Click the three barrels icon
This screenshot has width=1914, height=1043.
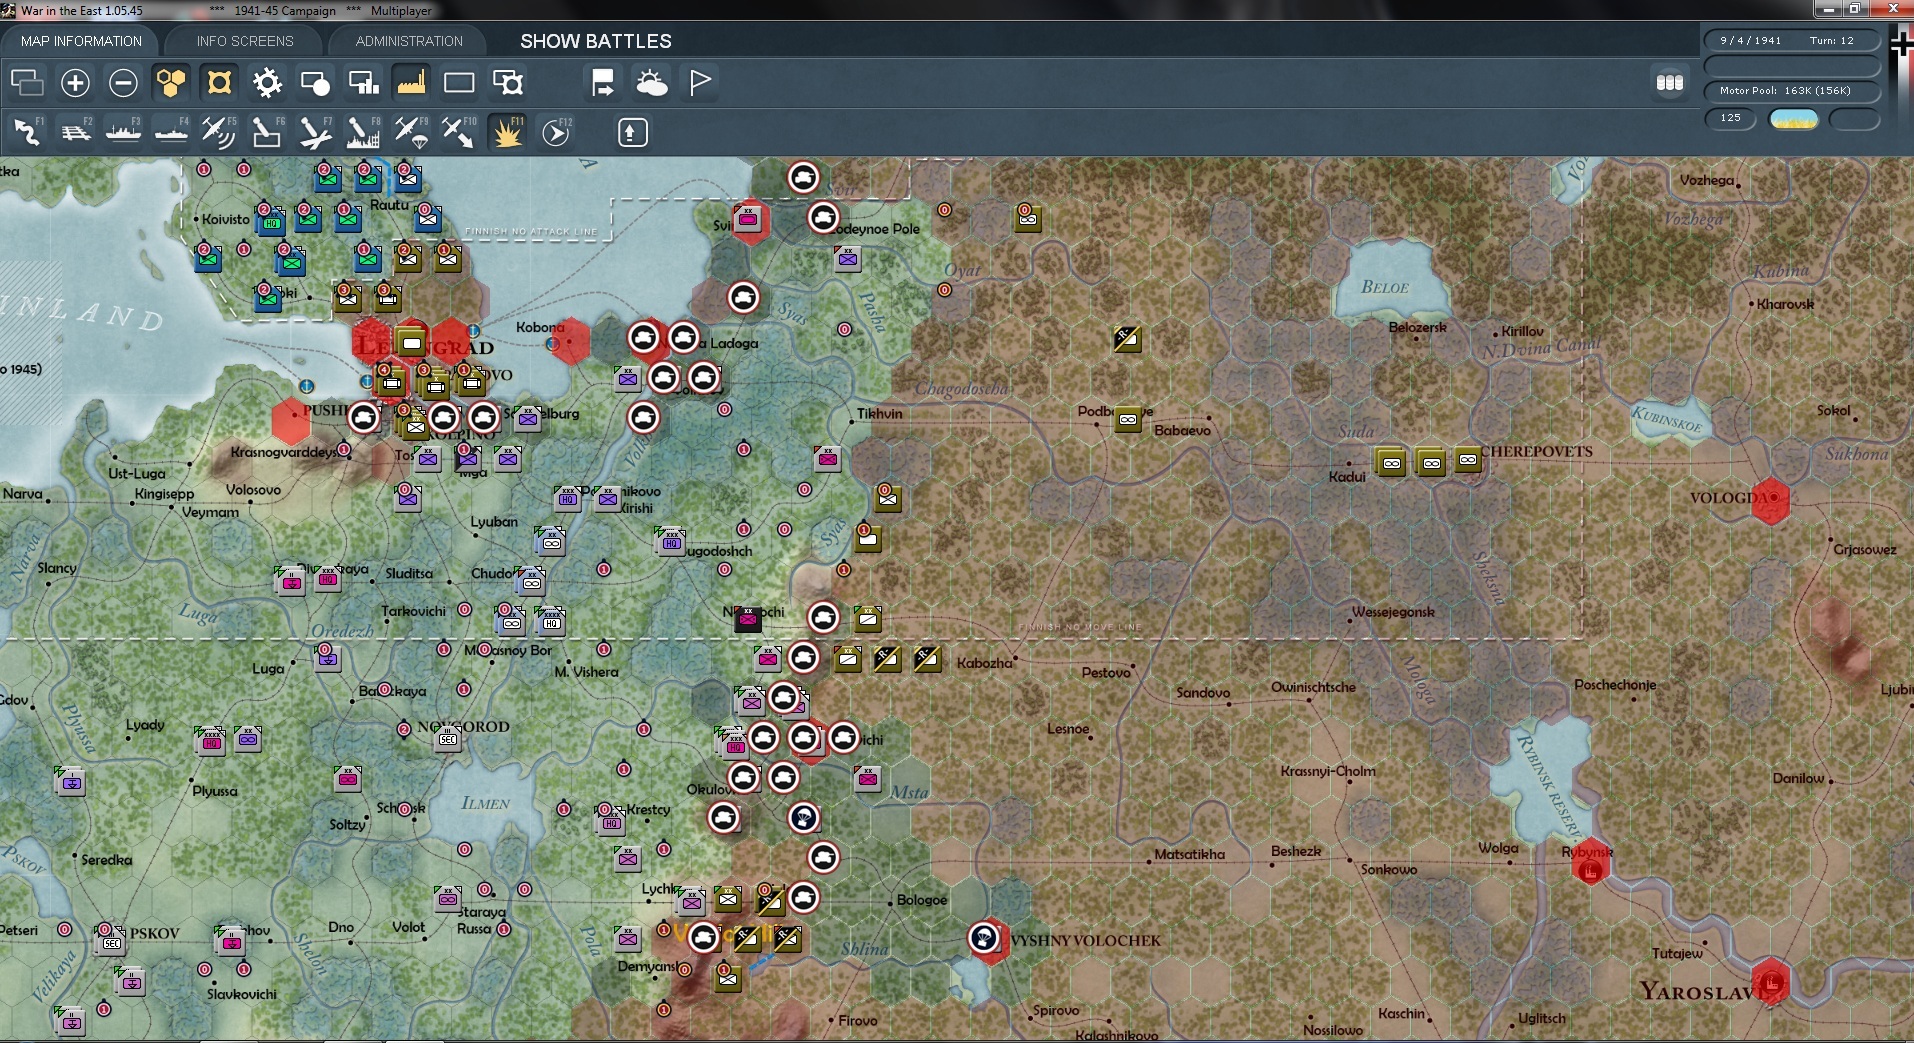1670,83
